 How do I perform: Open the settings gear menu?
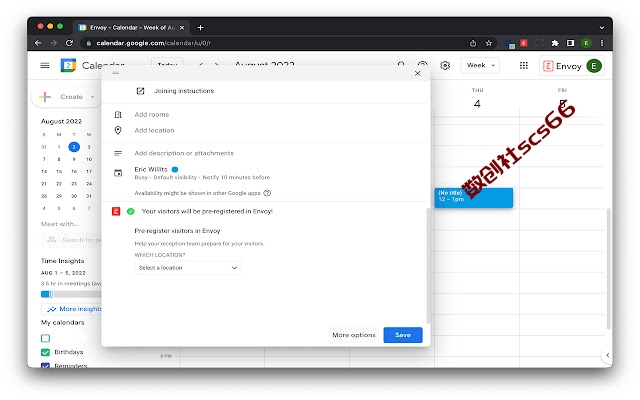[x=445, y=65]
